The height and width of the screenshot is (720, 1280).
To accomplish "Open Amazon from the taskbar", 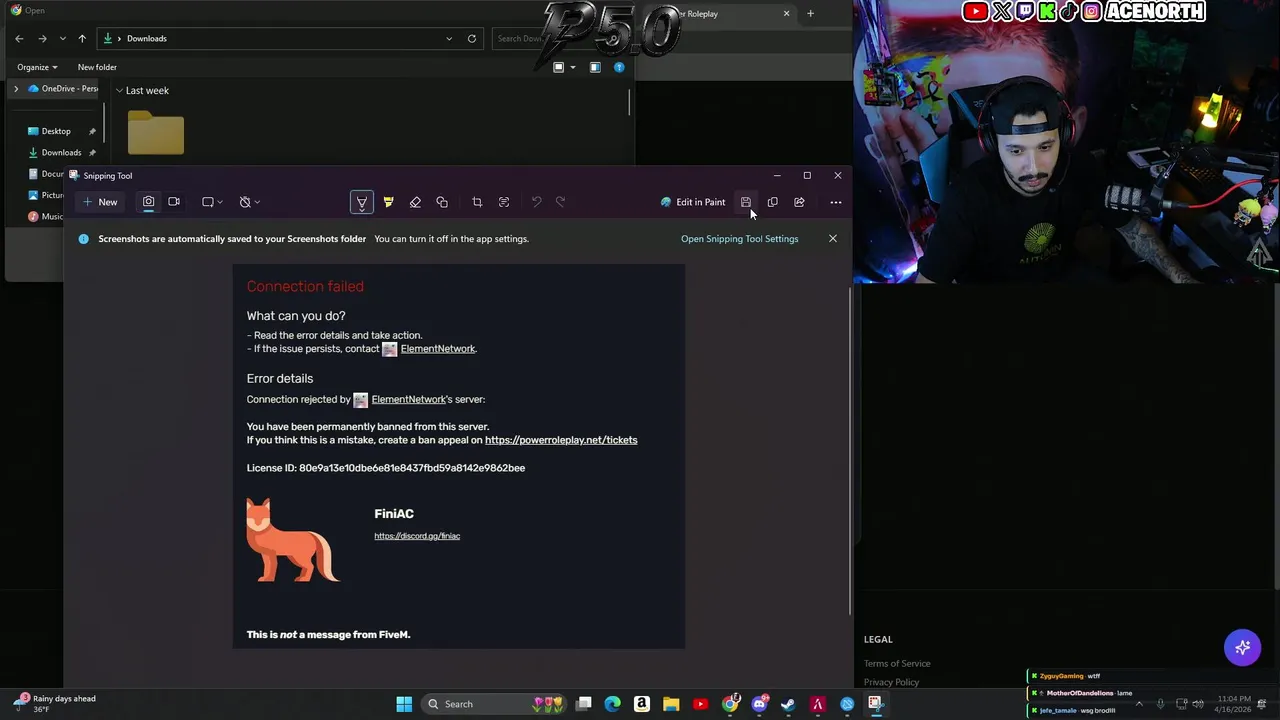I will (642, 704).
